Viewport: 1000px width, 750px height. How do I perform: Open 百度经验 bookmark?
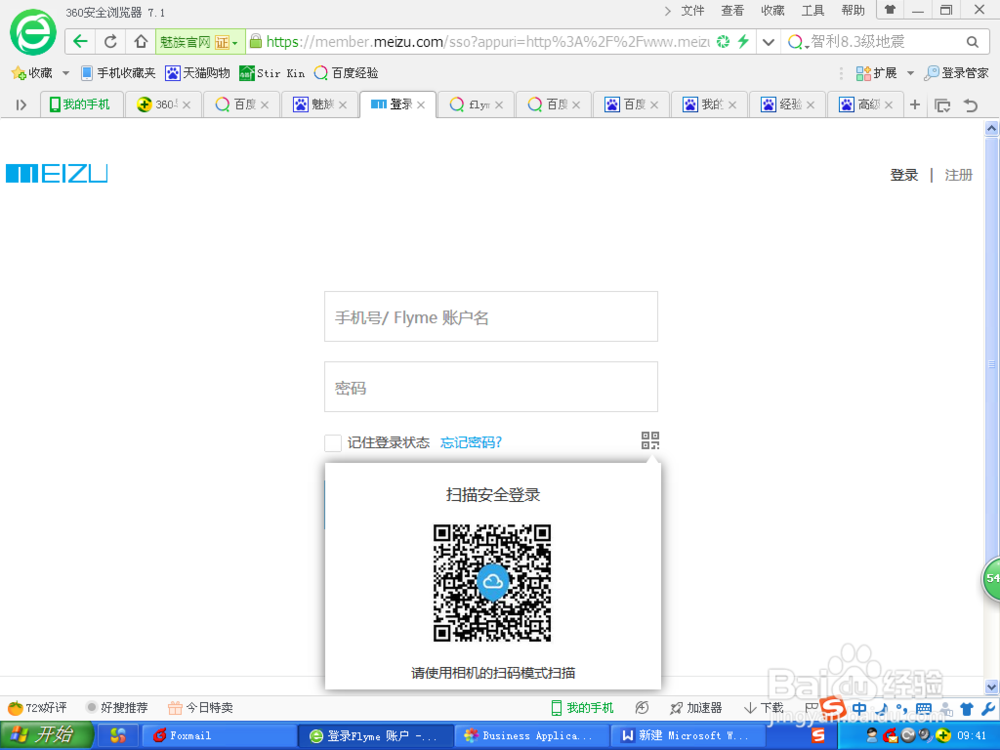[346, 73]
